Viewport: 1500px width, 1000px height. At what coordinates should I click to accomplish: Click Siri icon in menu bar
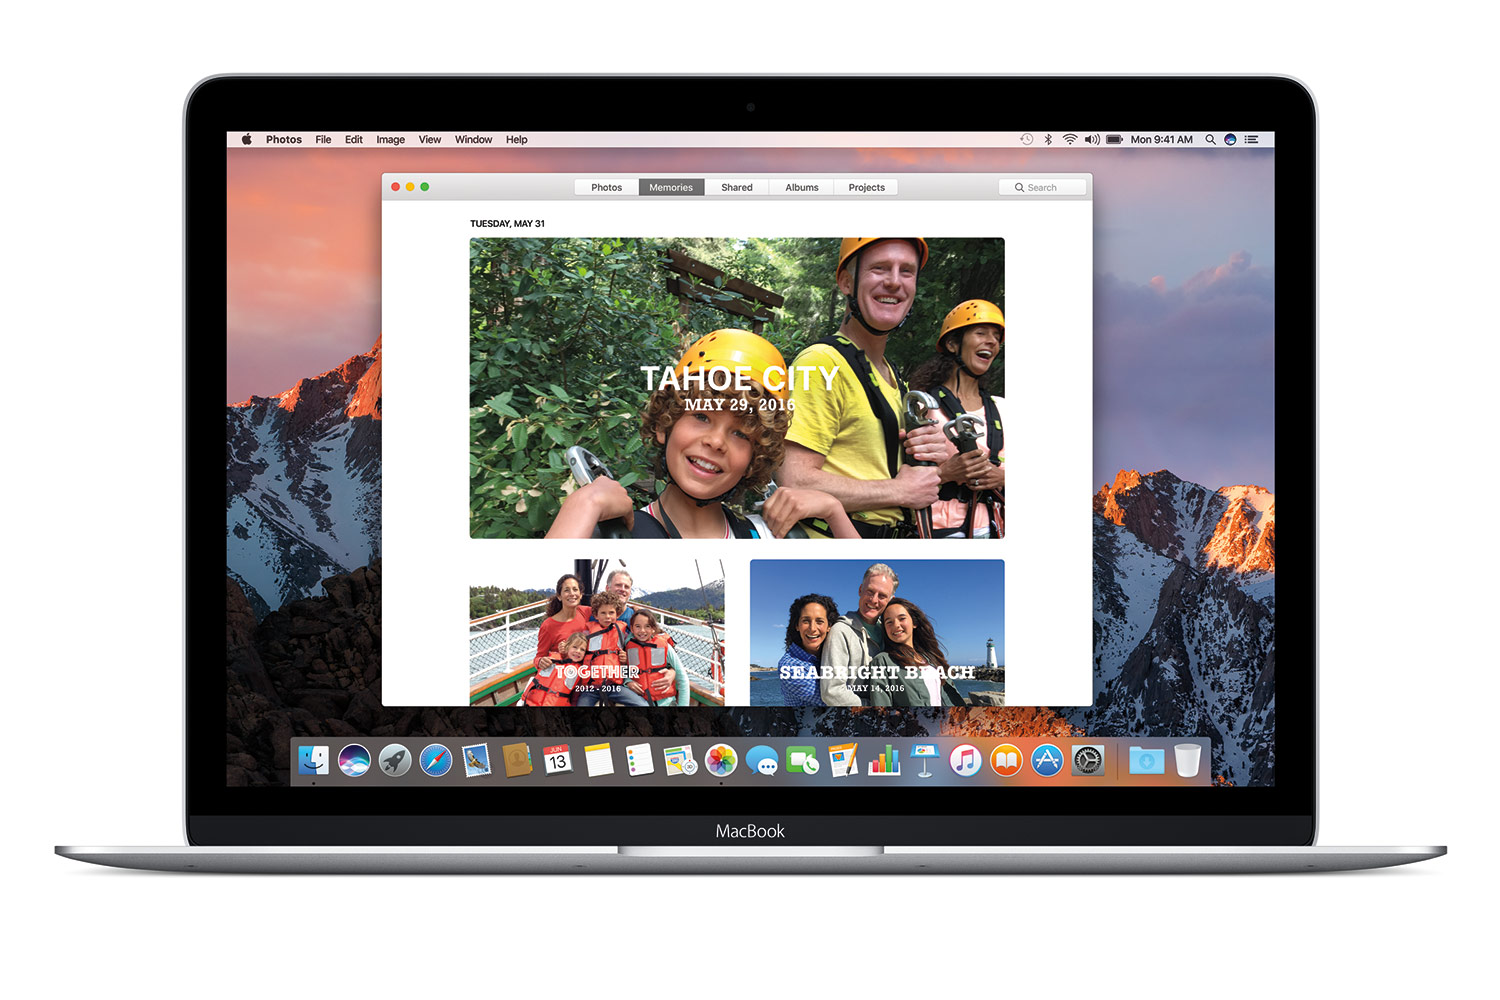point(1230,140)
